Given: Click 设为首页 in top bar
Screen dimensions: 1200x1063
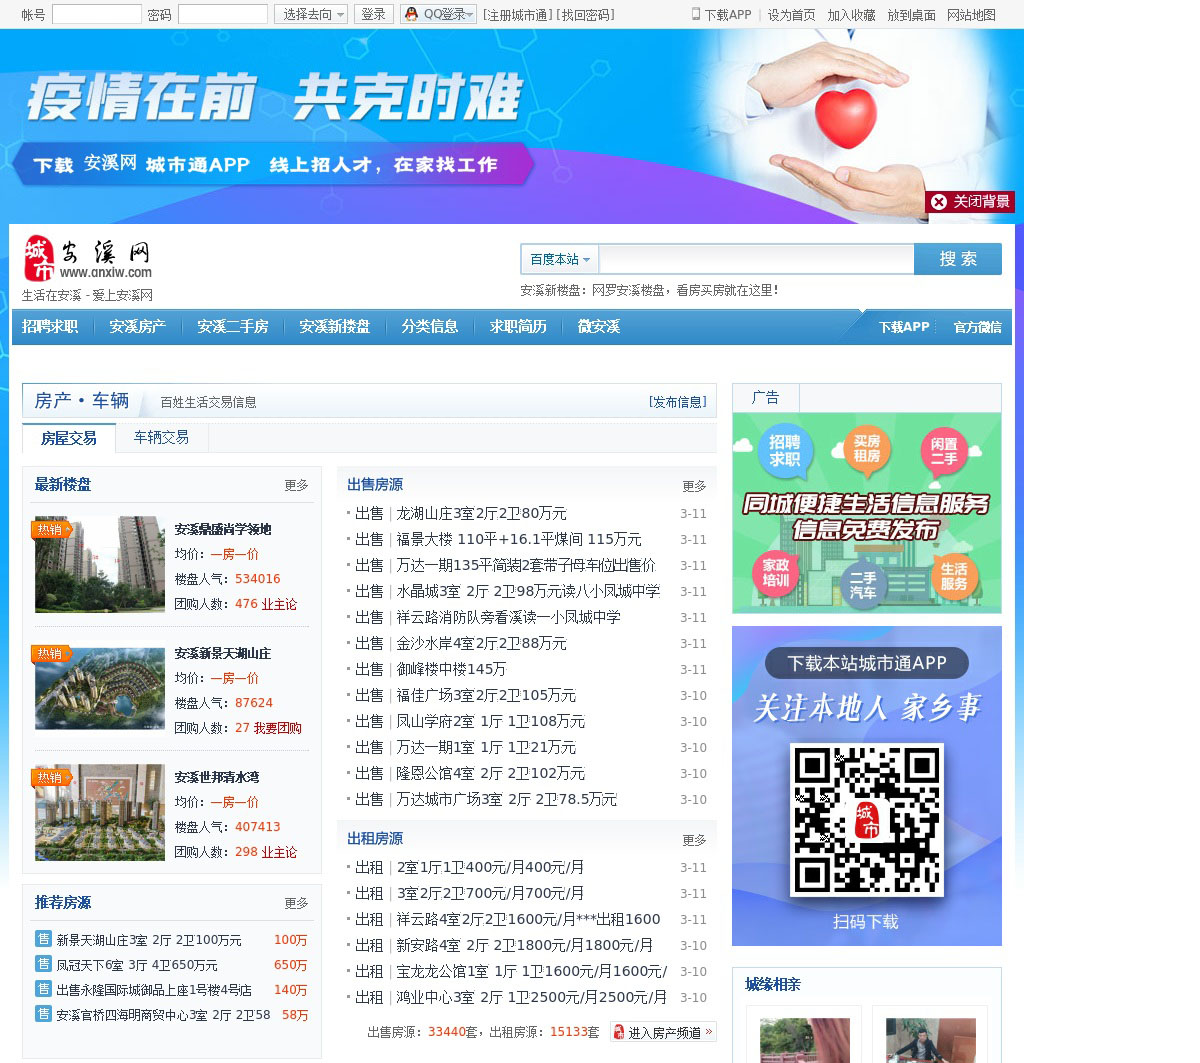Looking at the screenshot, I should click(x=791, y=15).
